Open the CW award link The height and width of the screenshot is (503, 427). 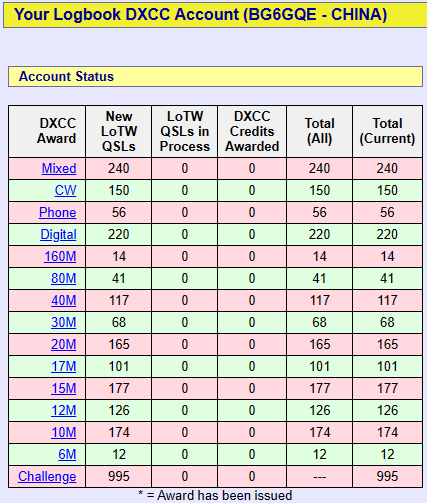click(65, 190)
